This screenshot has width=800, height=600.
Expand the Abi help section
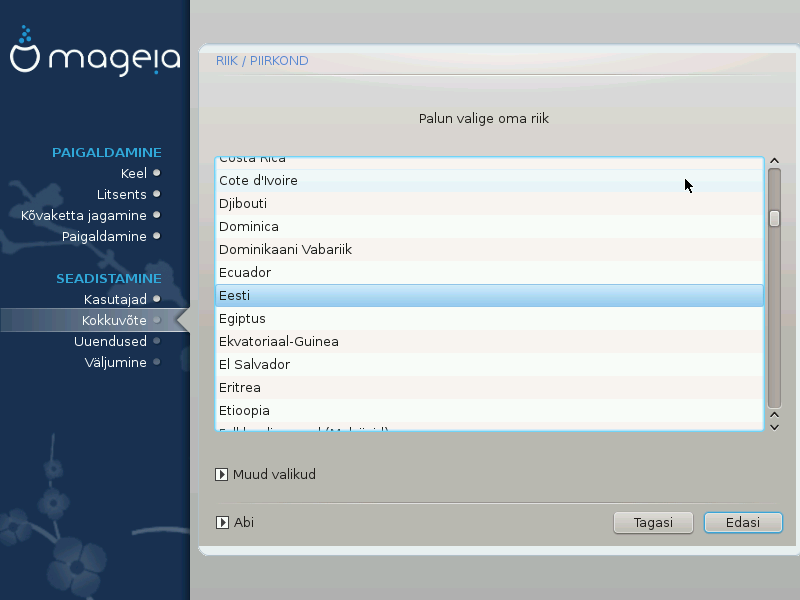pyautogui.click(x=221, y=522)
